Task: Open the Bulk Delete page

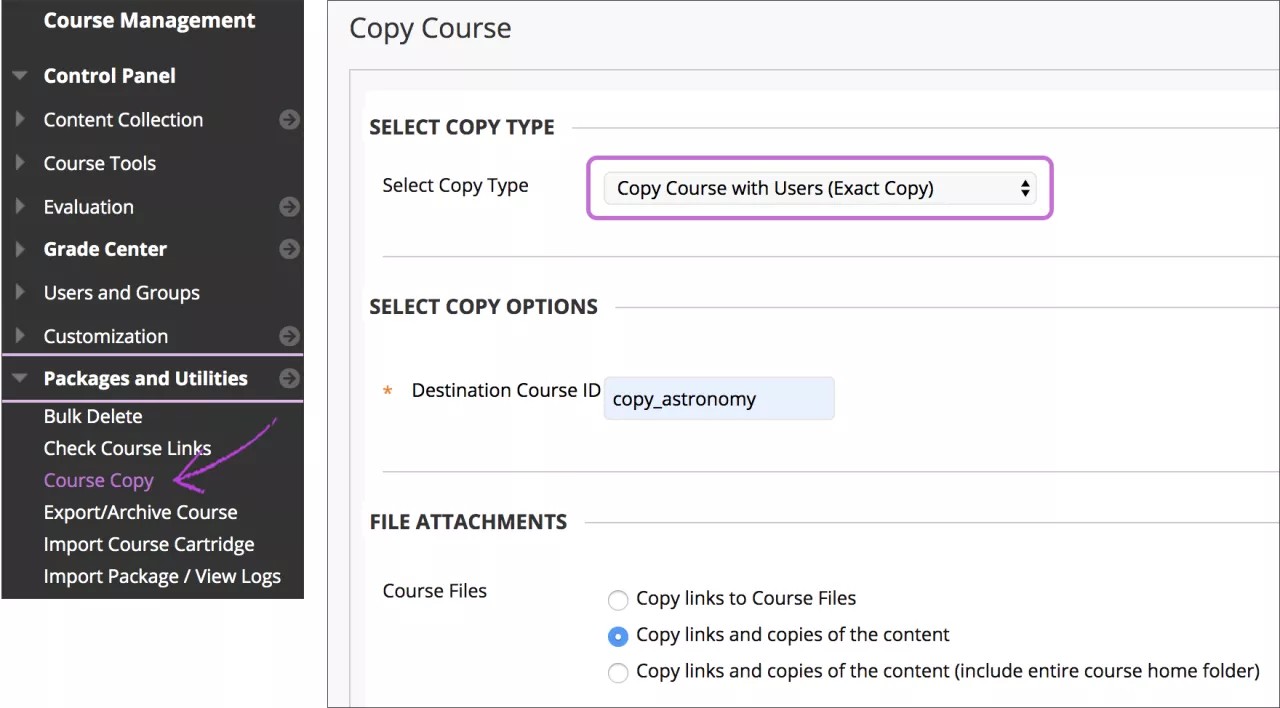Action: point(92,416)
